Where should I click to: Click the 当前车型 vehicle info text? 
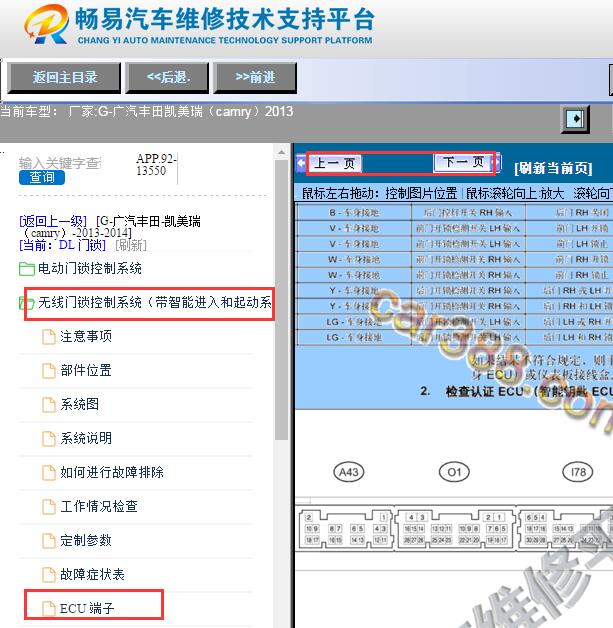pyautogui.click(x=147, y=111)
